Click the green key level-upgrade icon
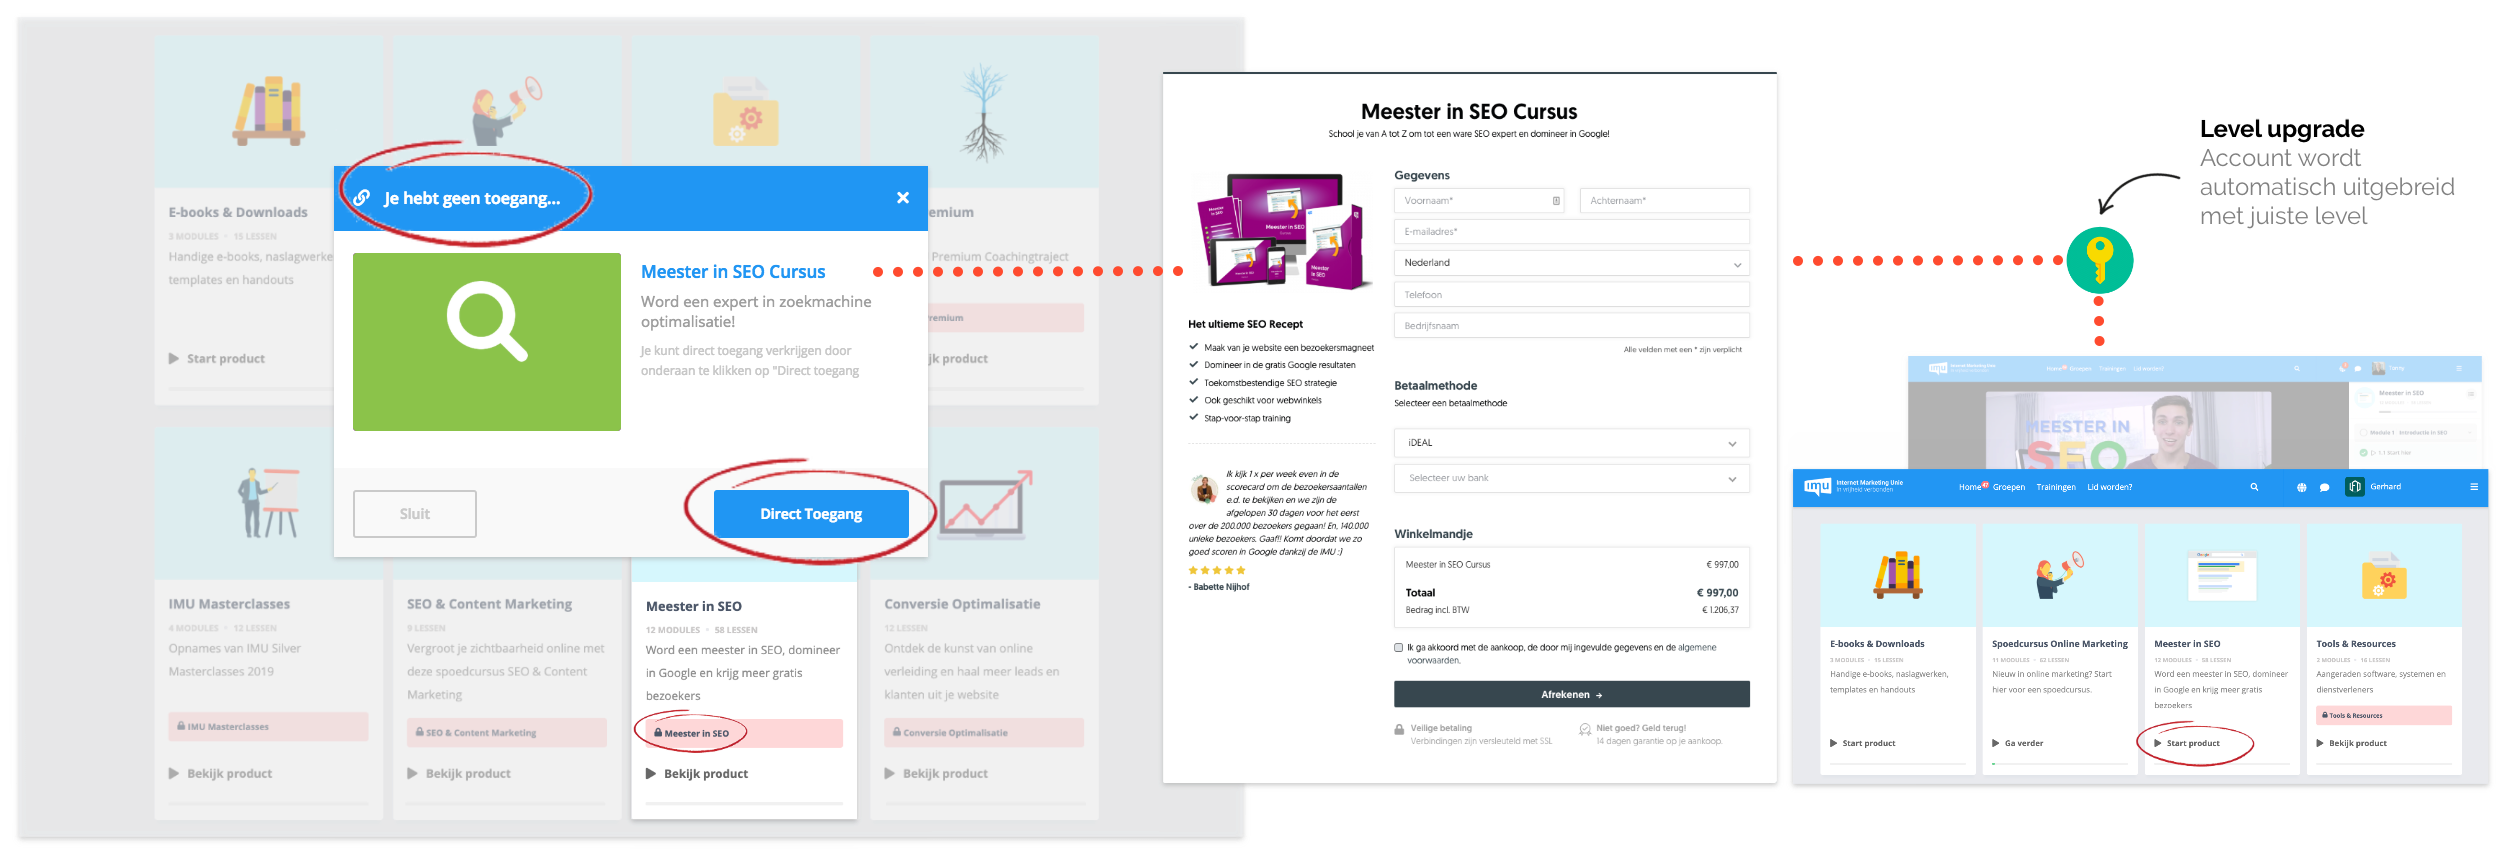 2099,260
